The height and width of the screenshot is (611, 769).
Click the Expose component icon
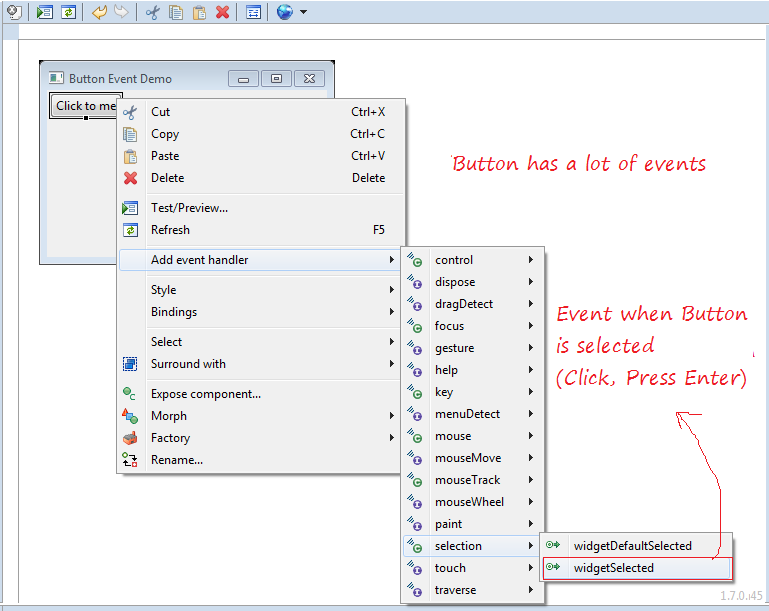click(130, 394)
